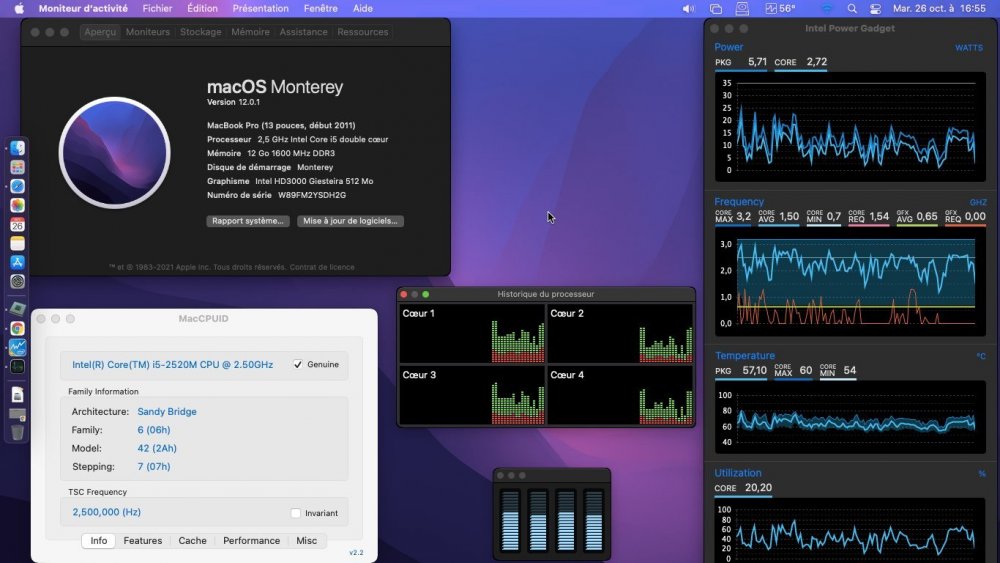Click the disk drive menu bar icon
This screenshot has height=563, width=1000.
coord(742,8)
